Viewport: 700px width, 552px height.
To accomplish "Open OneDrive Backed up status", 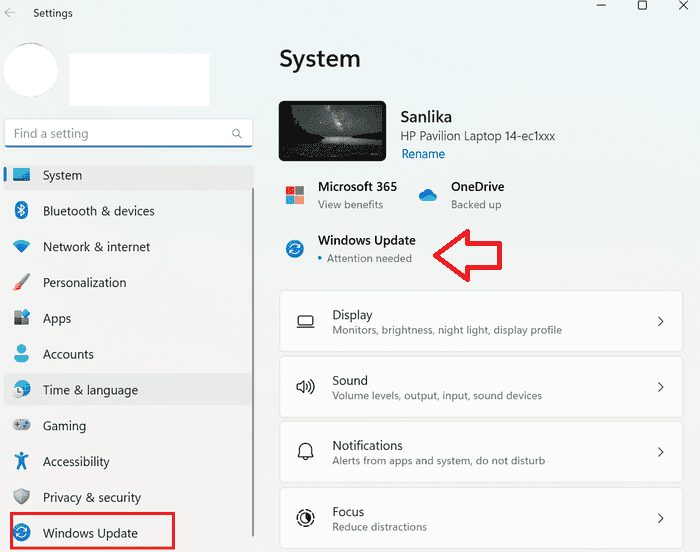I will pos(476,205).
